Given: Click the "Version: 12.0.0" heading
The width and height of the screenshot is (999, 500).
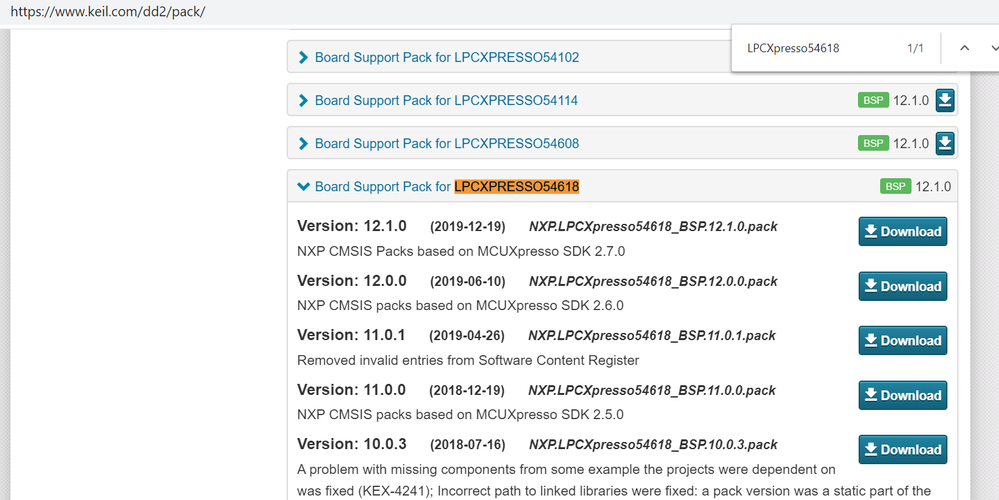Looking at the screenshot, I should 352,281.
